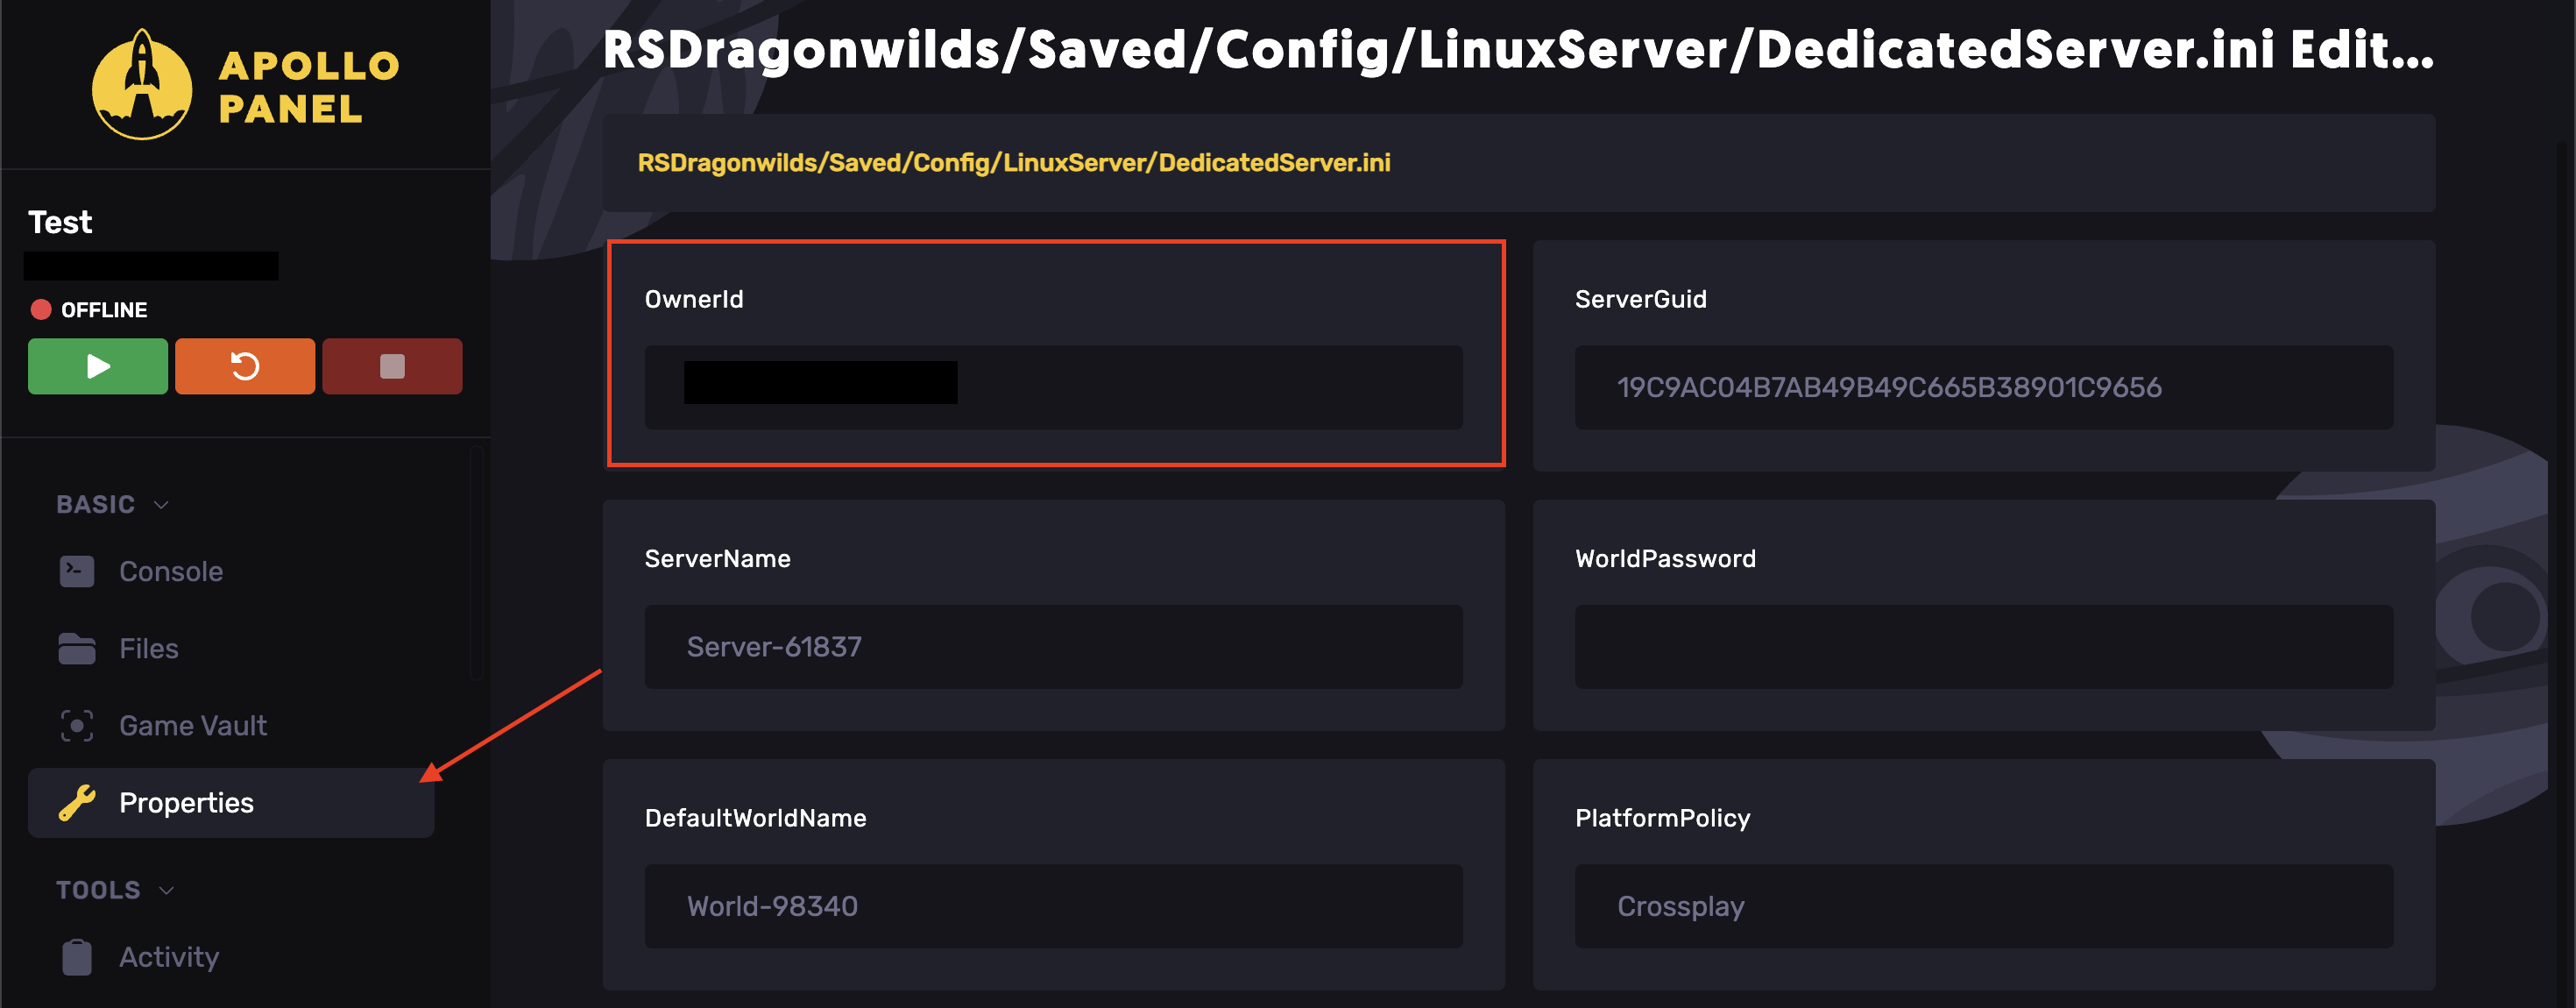Select the Properties wrench icon
The width and height of the screenshot is (2576, 1008).
tap(77, 802)
